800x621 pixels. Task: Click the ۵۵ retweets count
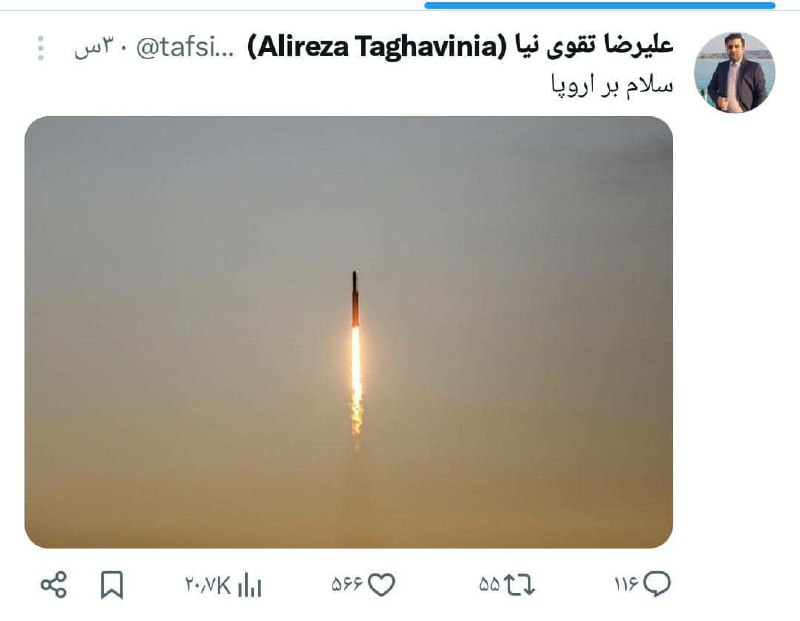489,585
